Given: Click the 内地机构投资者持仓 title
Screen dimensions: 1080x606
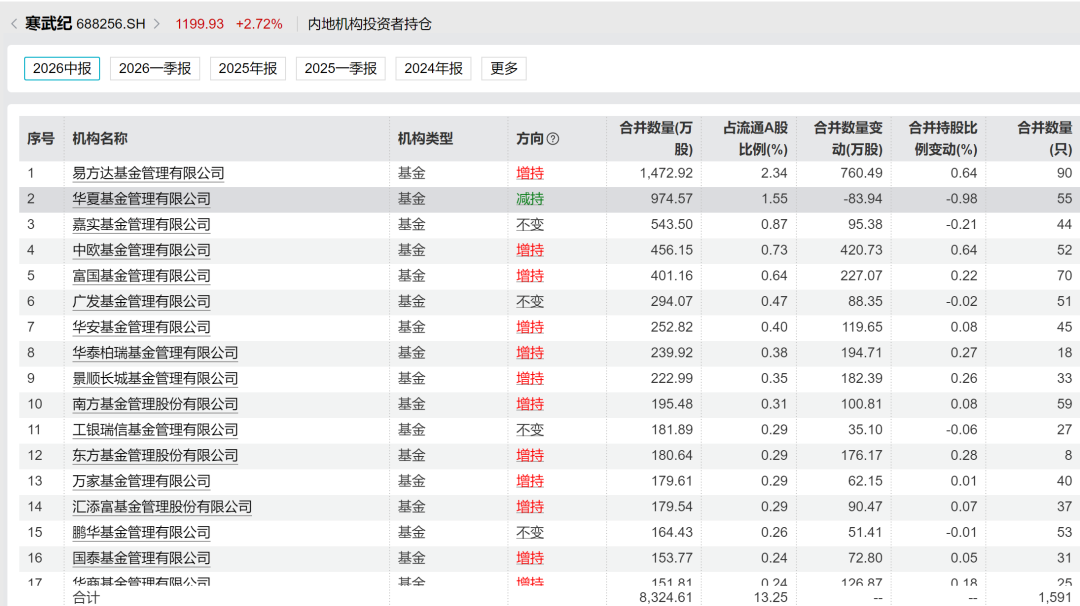Looking at the screenshot, I should 370,24.
